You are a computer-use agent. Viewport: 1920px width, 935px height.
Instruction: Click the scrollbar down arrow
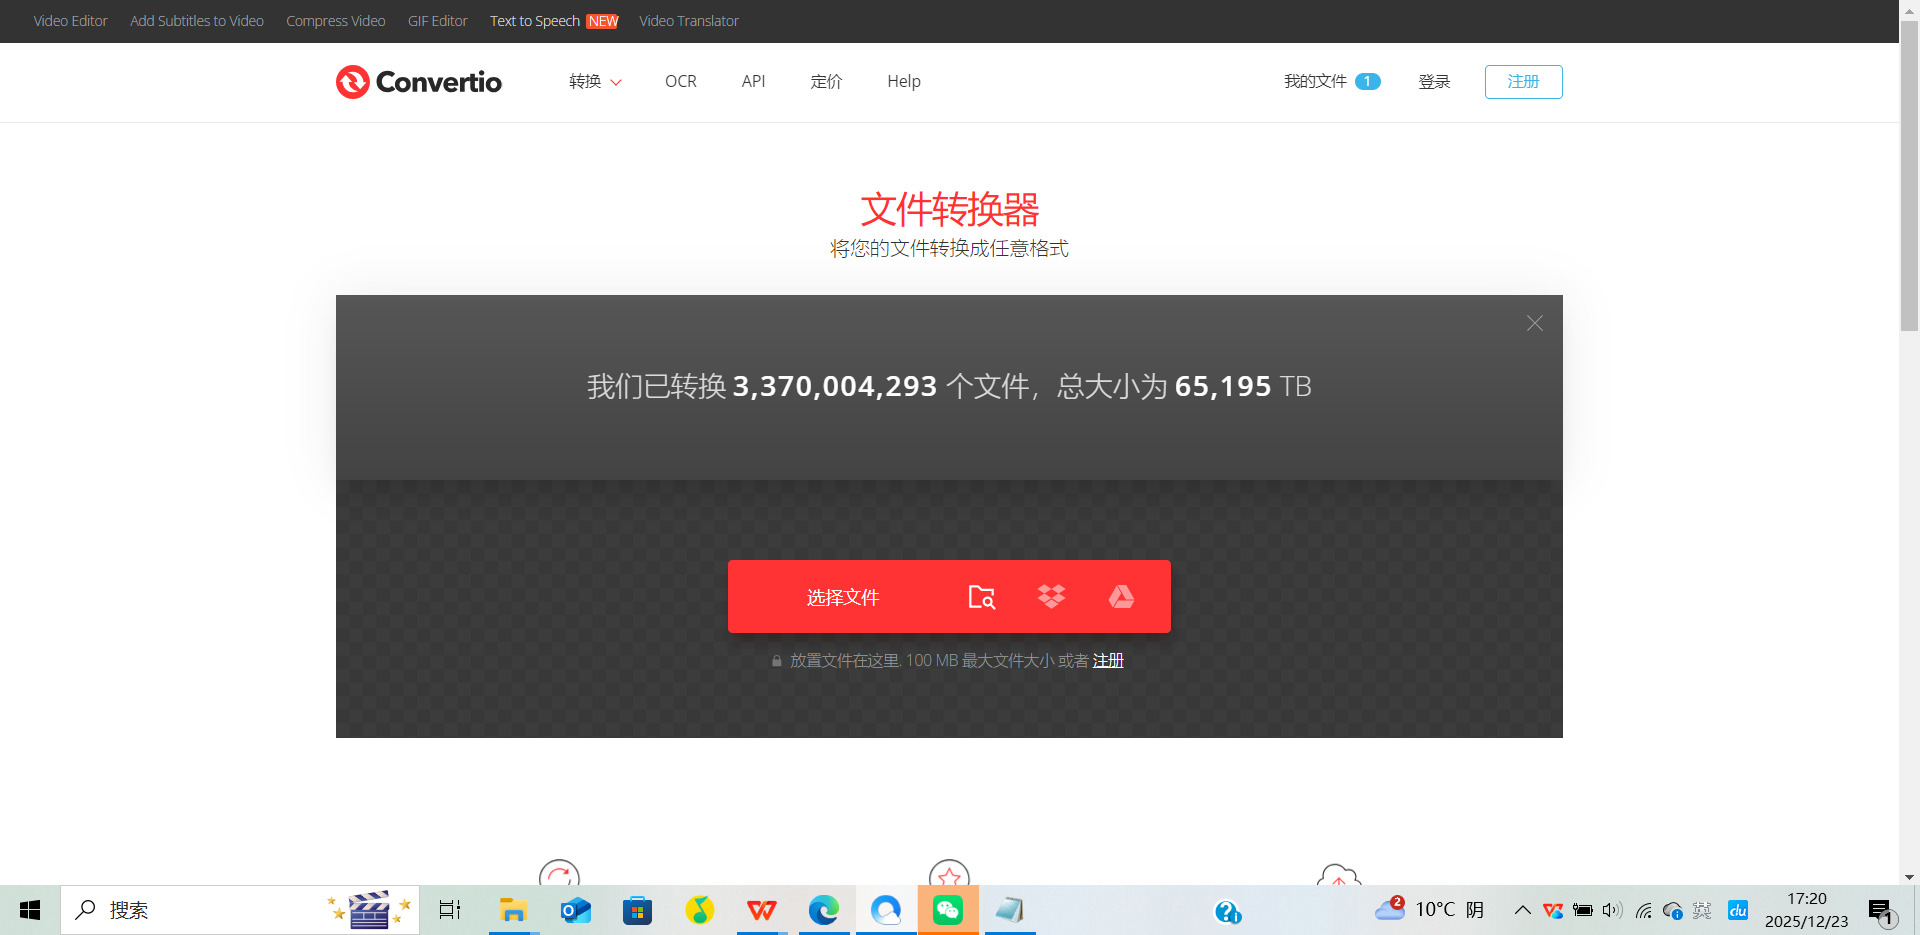coord(1910,877)
